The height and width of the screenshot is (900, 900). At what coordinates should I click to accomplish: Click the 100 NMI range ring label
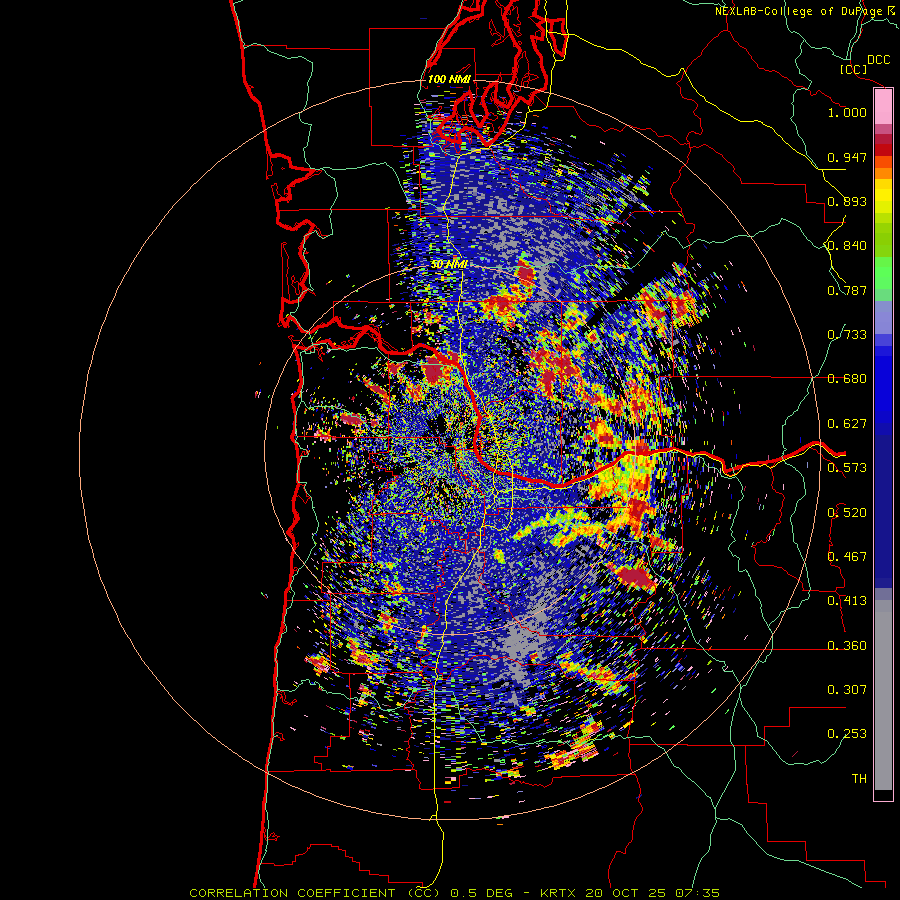(x=449, y=79)
